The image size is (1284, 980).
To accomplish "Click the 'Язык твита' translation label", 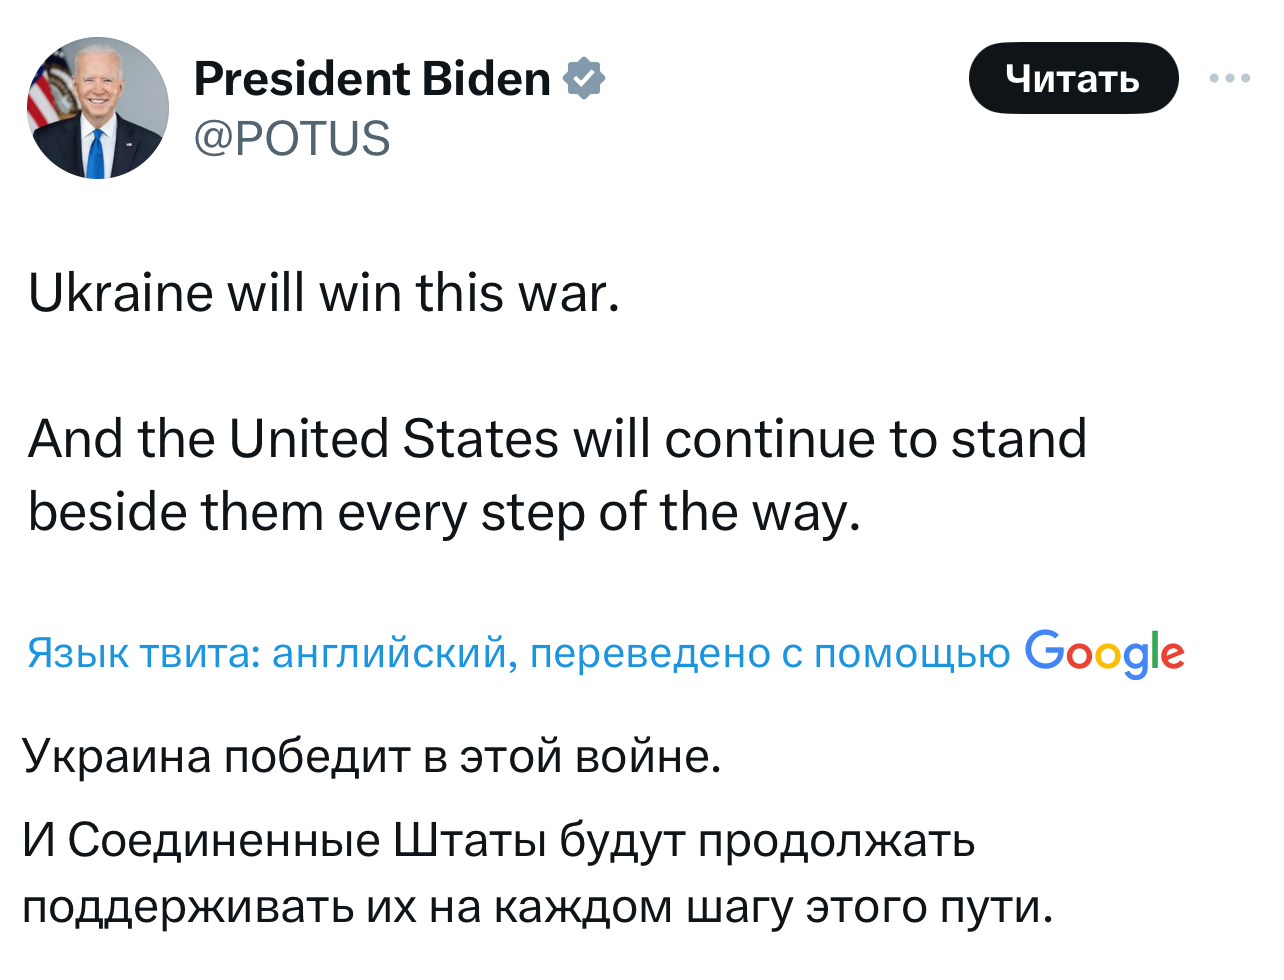I will point(144,654).
